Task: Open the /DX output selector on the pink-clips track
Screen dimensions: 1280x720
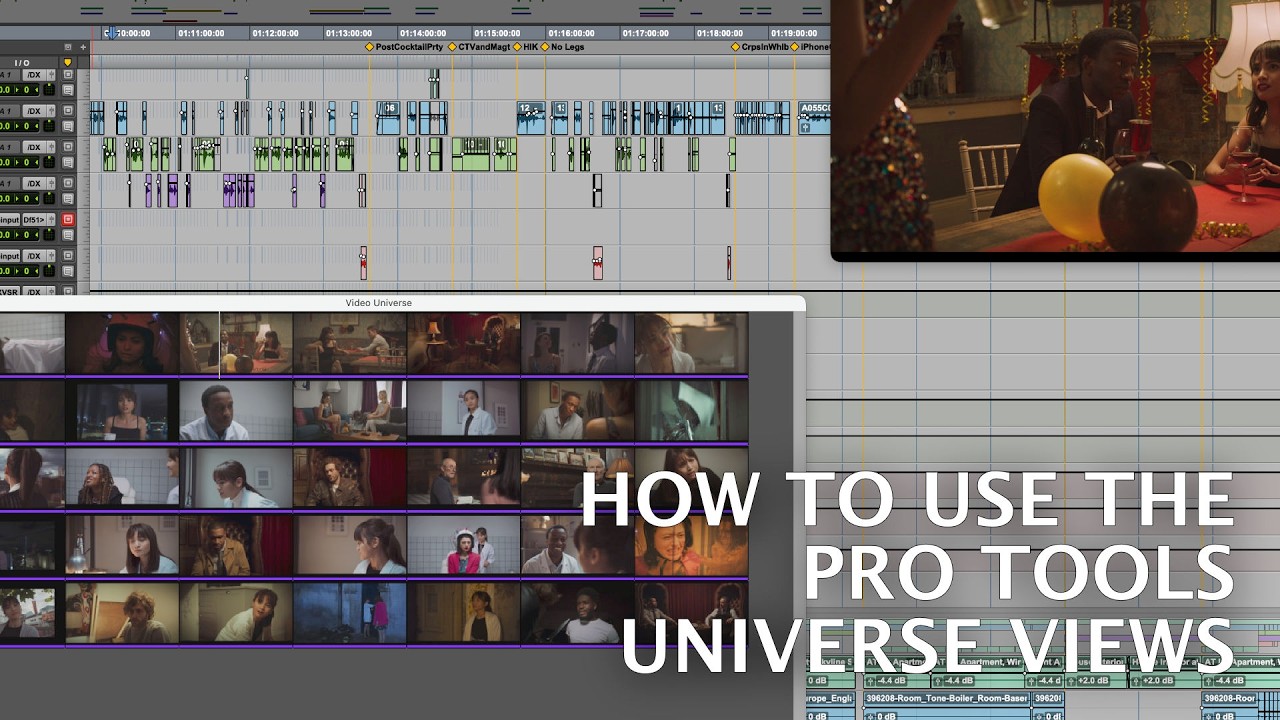Action: point(33,255)
